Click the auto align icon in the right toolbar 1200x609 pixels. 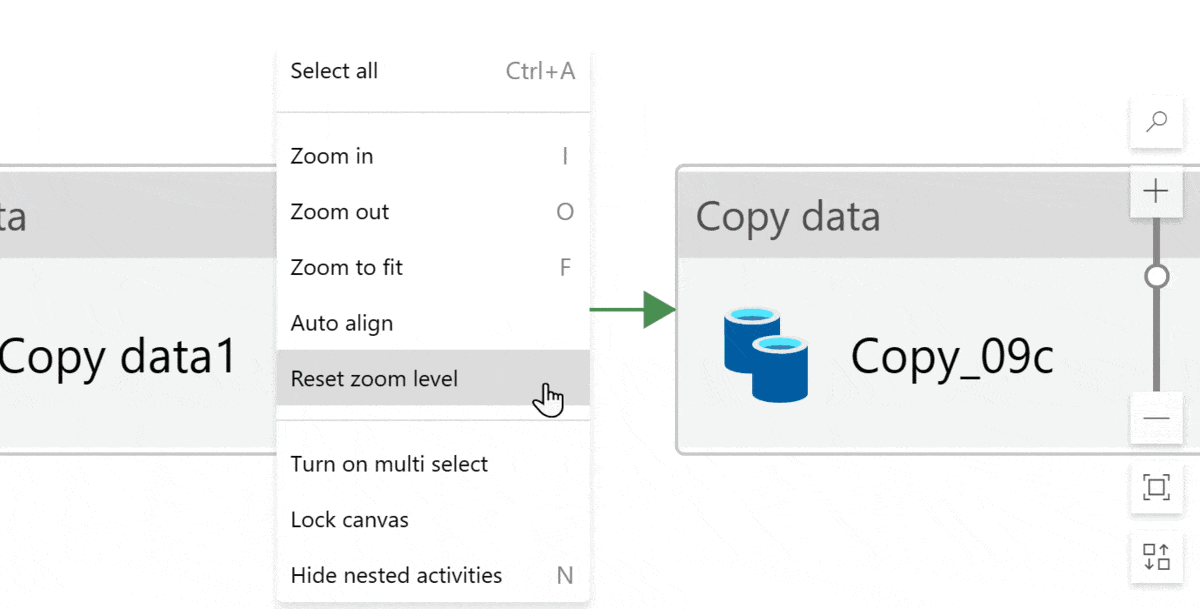tap(1156, 556)
